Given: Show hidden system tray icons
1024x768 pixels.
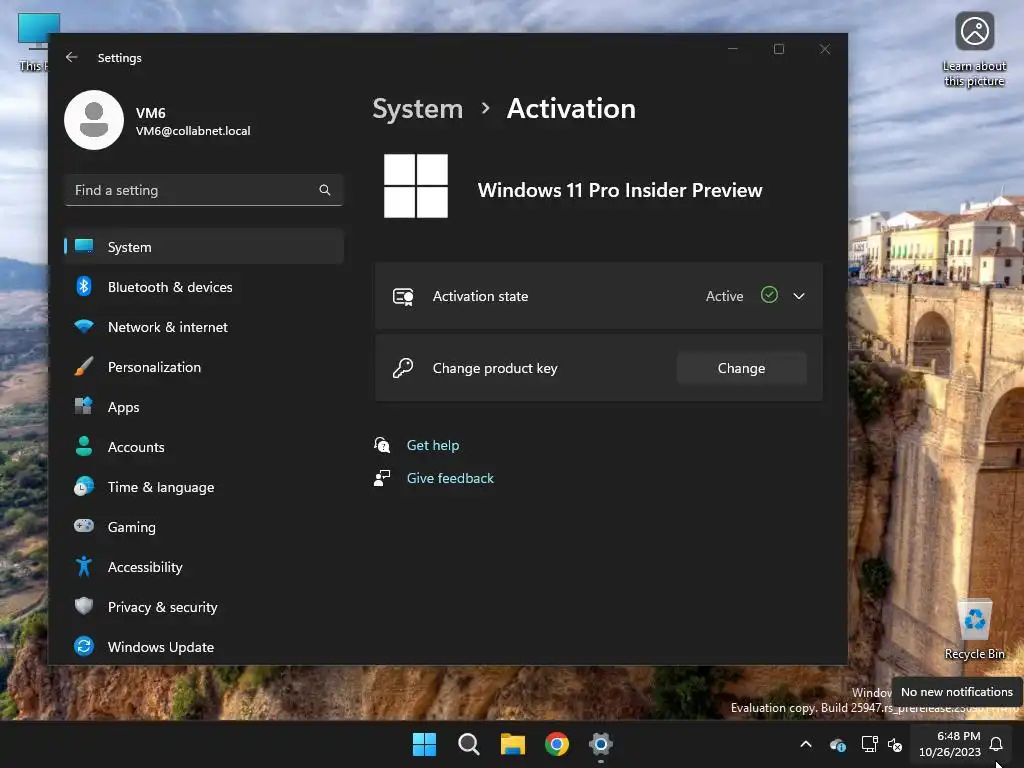Looking at the screenshot, I should coord(806,744).
